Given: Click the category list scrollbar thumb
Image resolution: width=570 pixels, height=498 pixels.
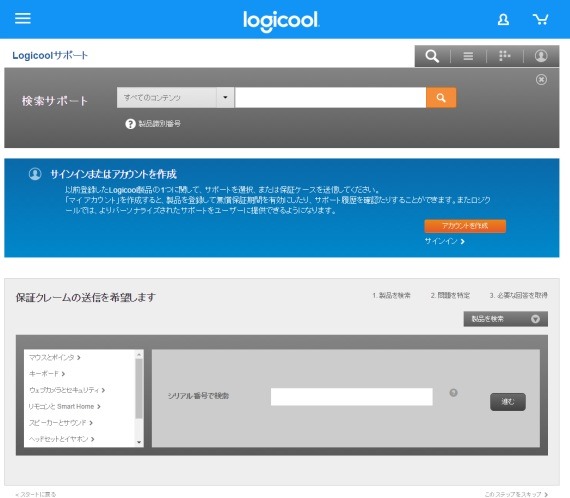Looking at the screenshot, I should pyautogui.click(x=139, y=388).
